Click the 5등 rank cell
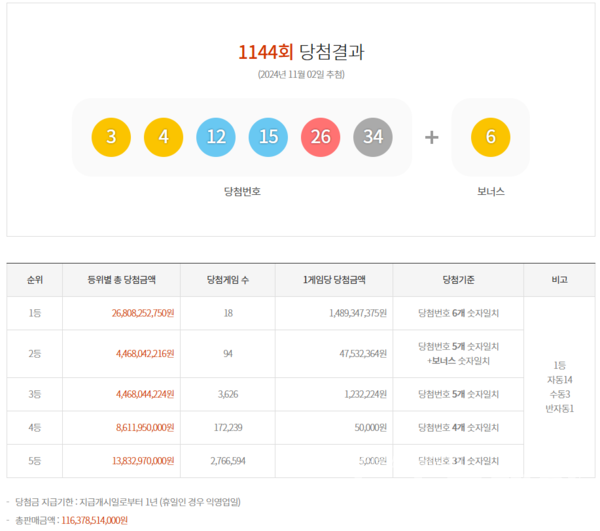The image size is (600, 531). 34,461
